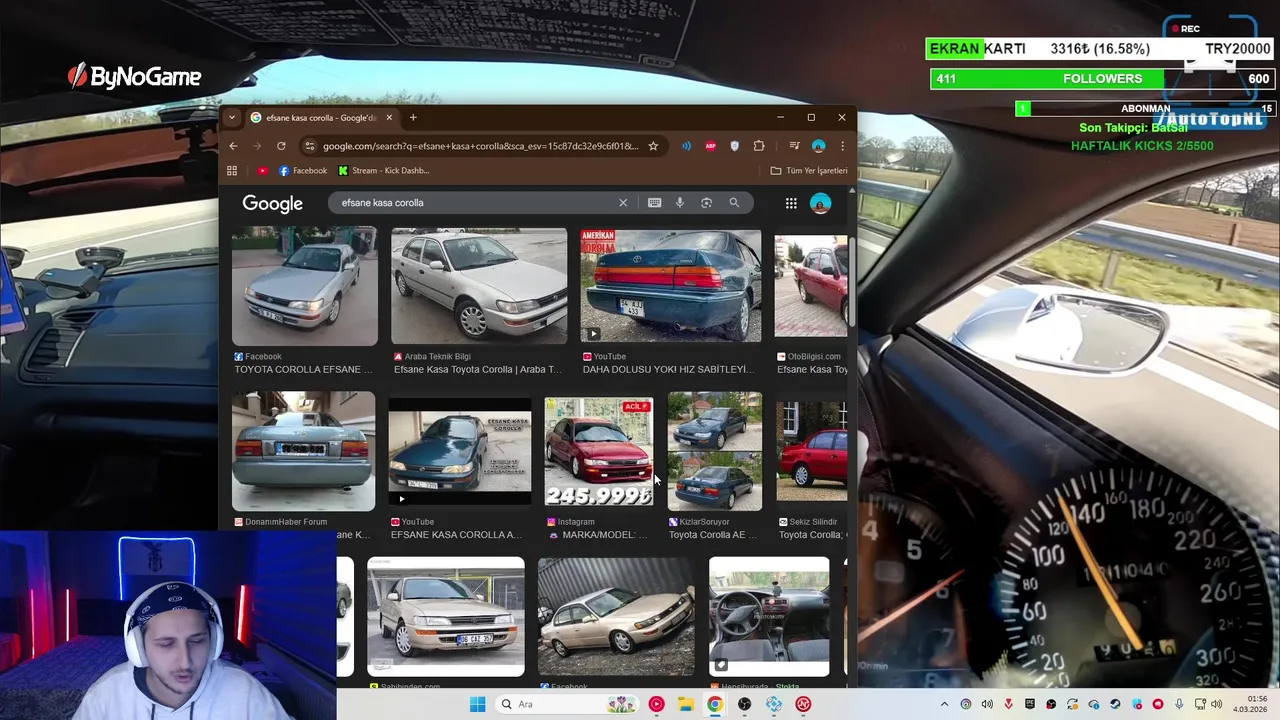Screen dimensions: 1280x720
Task: Open the Extensions puzzle-piece menu
Action: point(759,146)
